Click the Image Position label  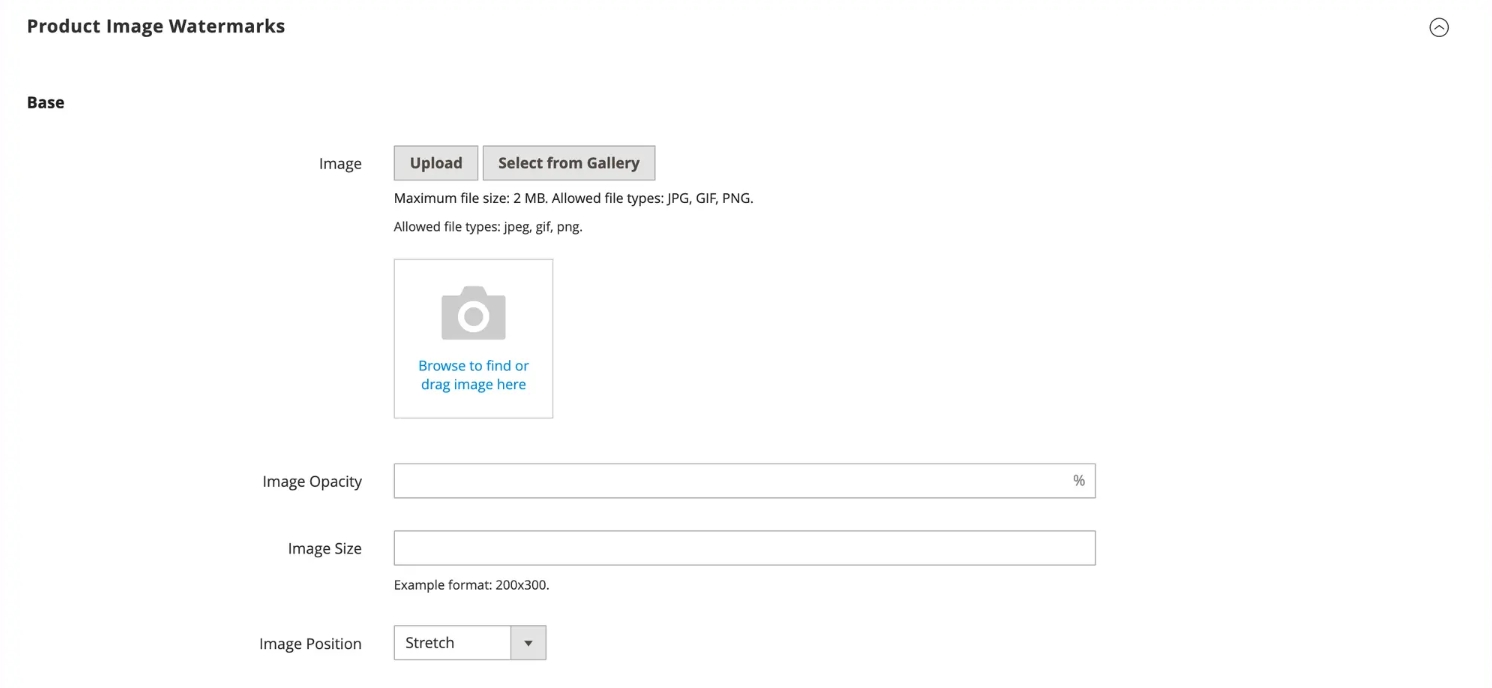click(310, 644)
